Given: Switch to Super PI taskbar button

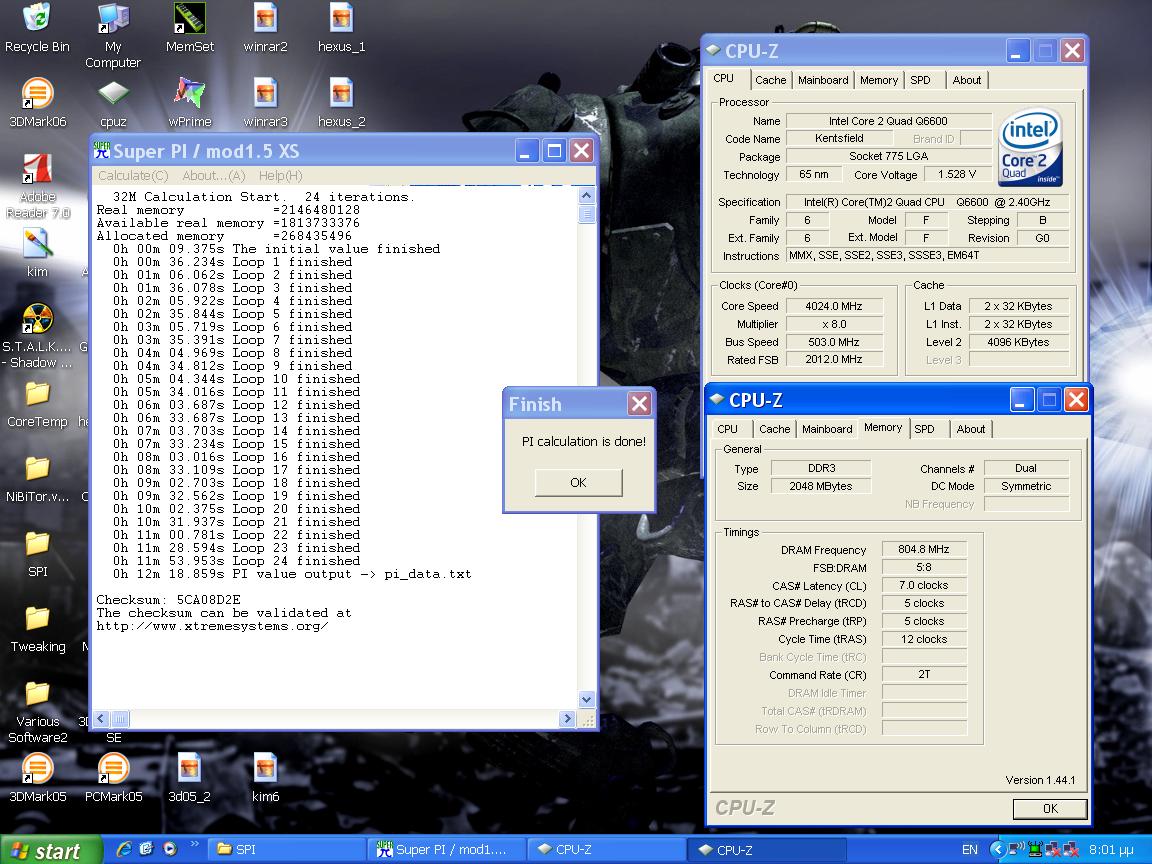Looking at the screenshot, I should [x=445, y=849].
